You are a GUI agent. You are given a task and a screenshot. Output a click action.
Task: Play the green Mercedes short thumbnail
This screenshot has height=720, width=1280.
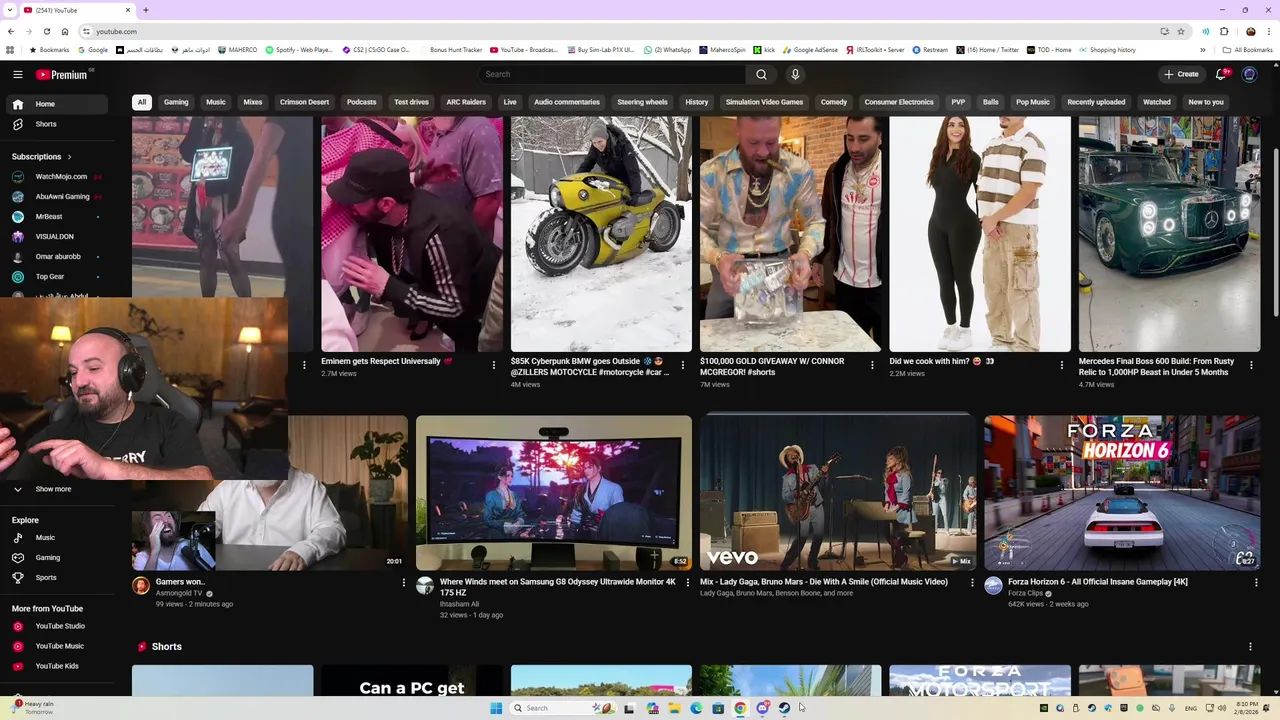[x=1169, y=234]
